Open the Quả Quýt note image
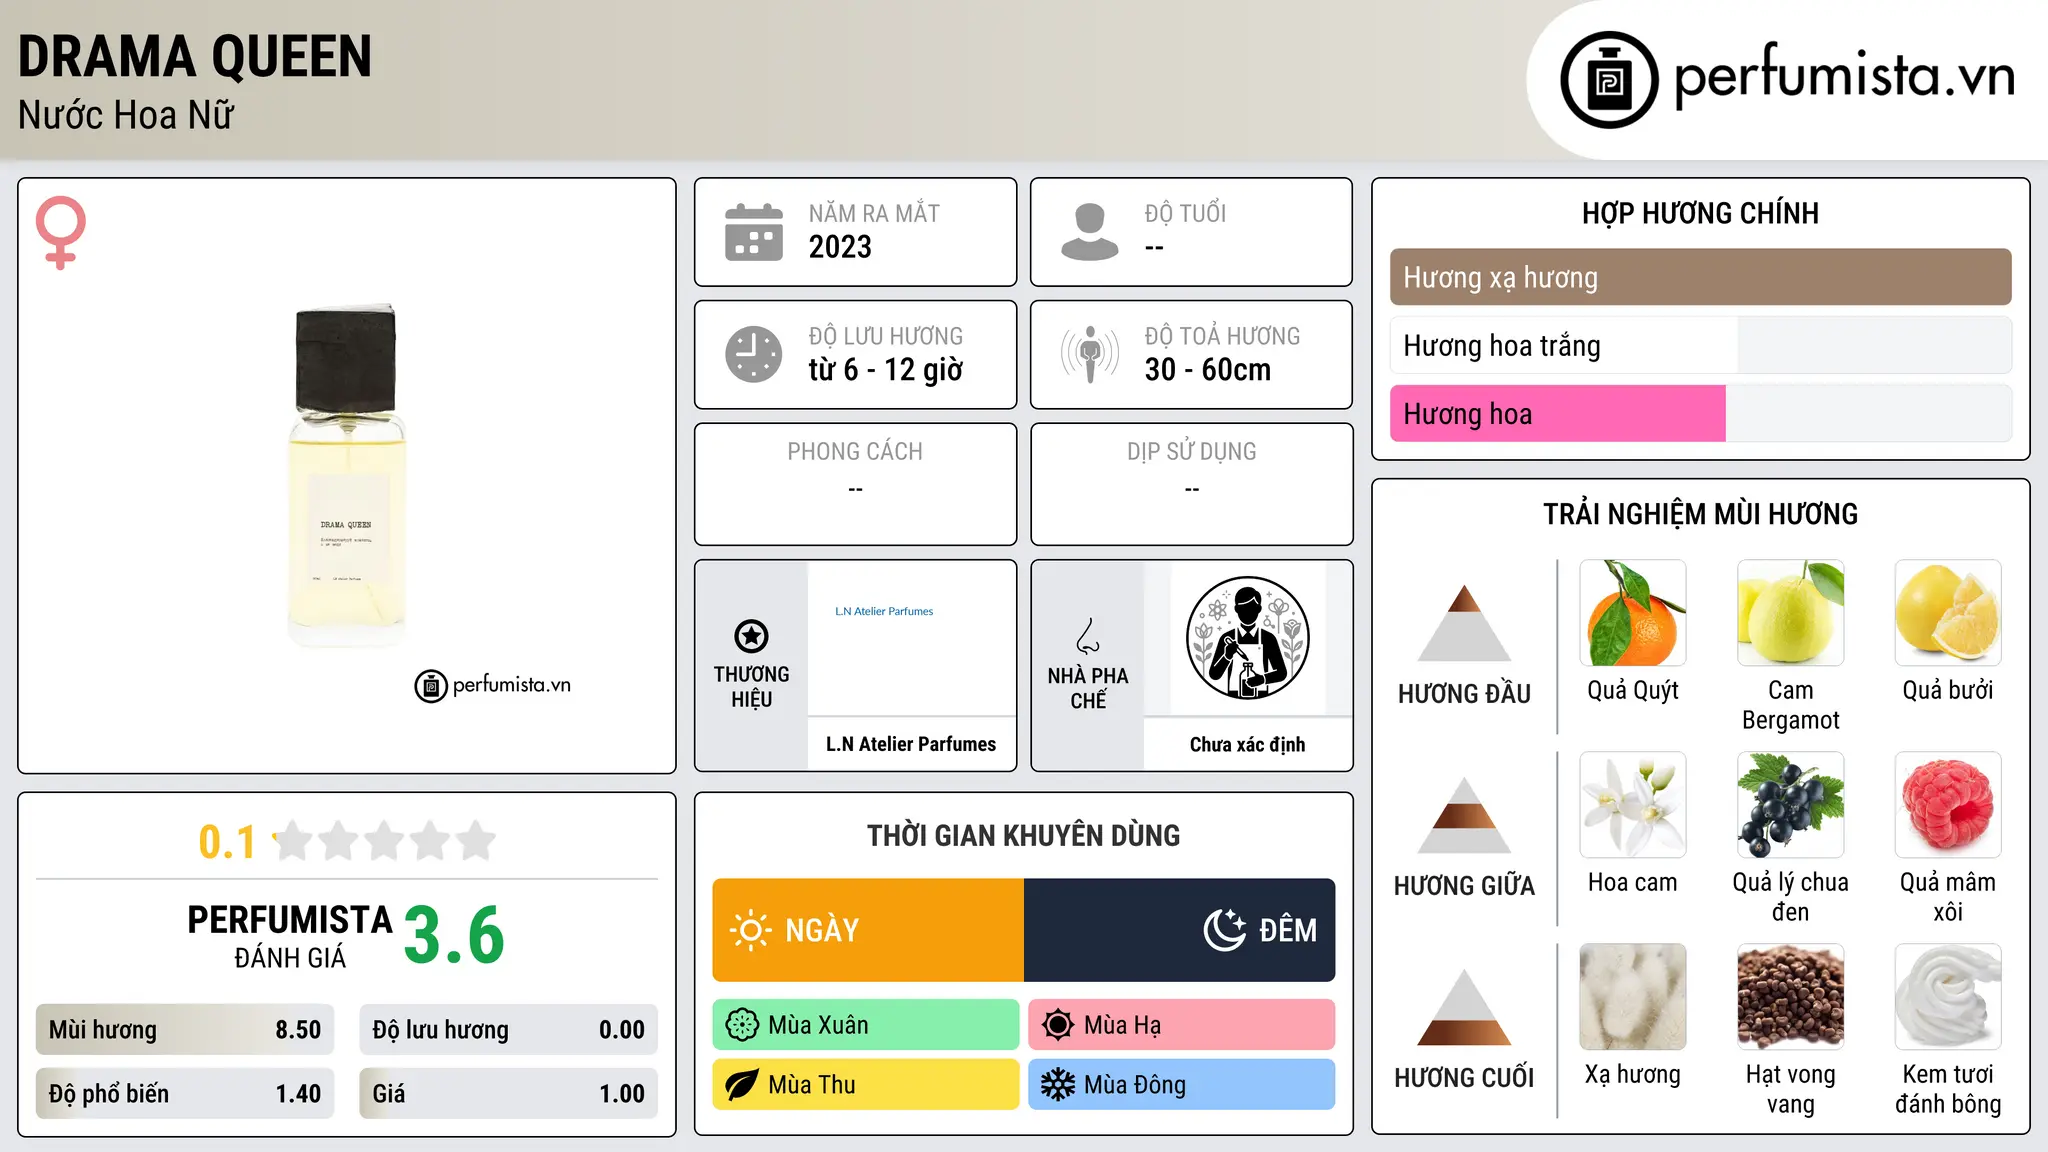Image resolution: width=2048 pixels, height=1152 pixels. (1633, 613)
